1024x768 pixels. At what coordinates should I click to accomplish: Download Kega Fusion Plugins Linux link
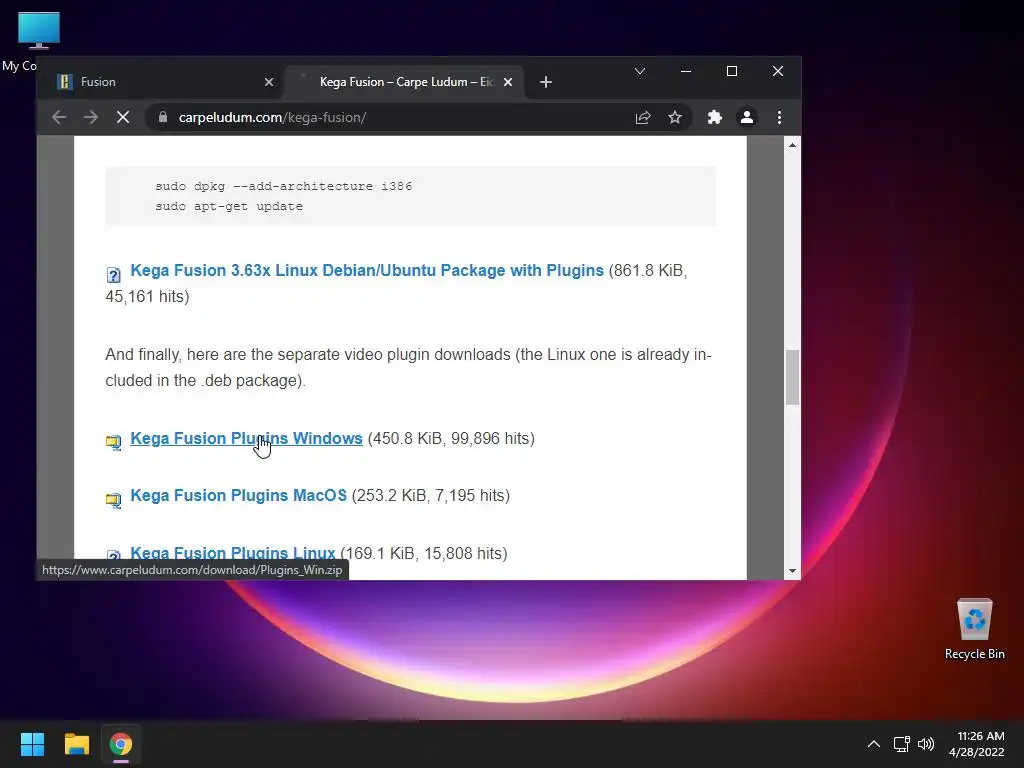tap(232, 553)
